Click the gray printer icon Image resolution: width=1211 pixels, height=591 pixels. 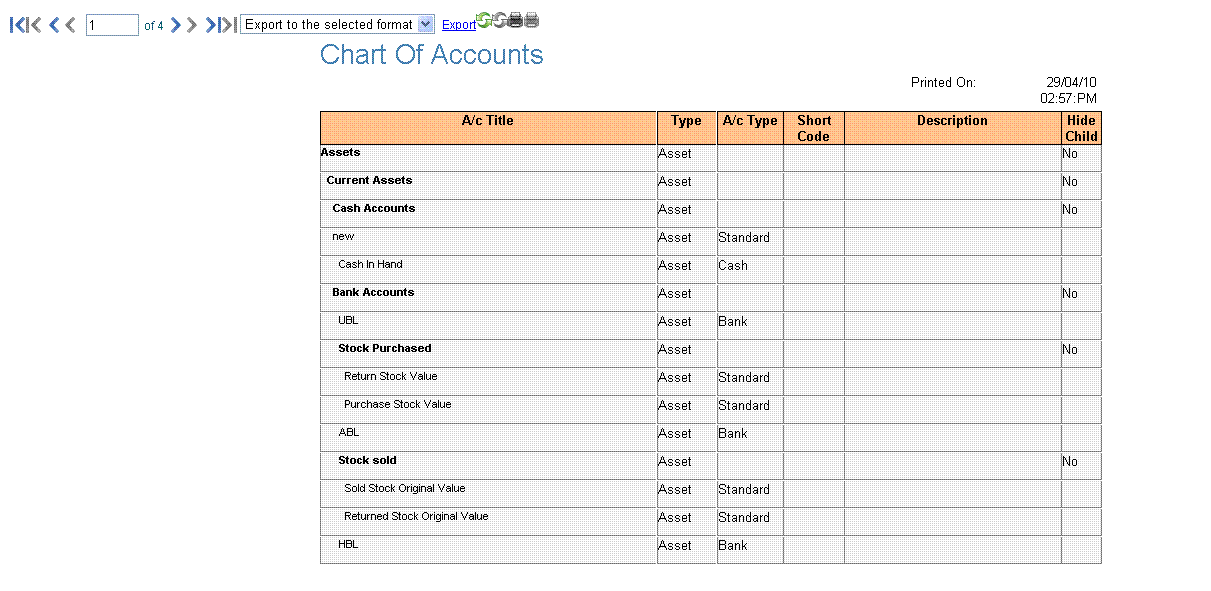click(532, 20)
